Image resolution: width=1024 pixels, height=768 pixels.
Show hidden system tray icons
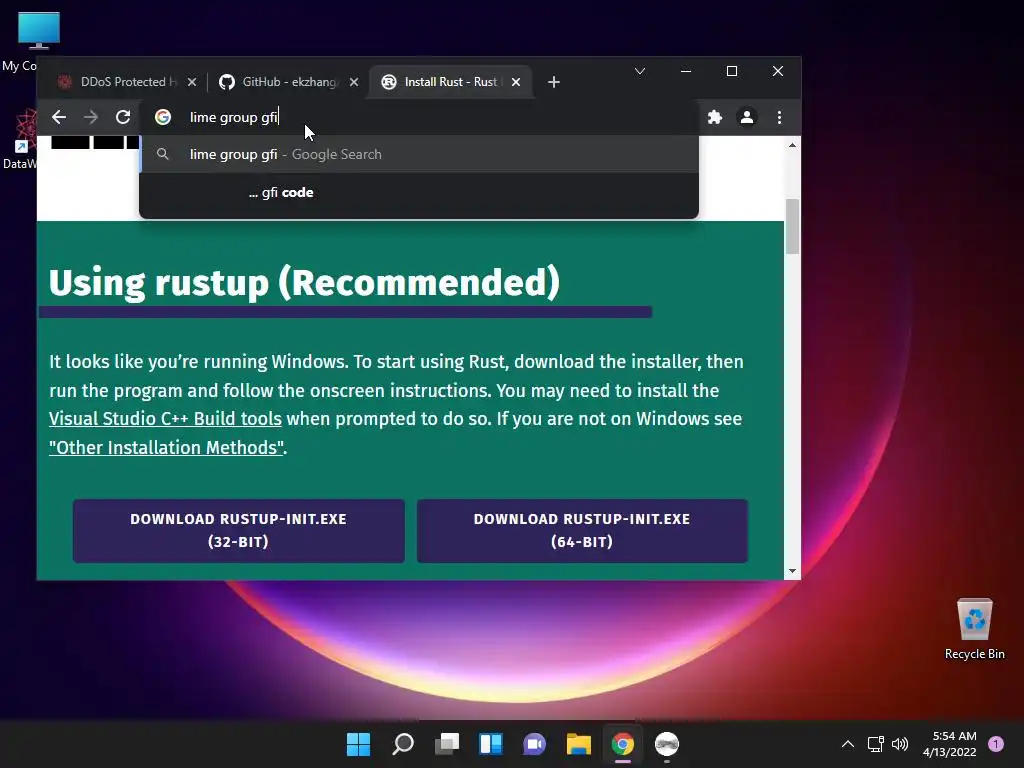point(848,744)
